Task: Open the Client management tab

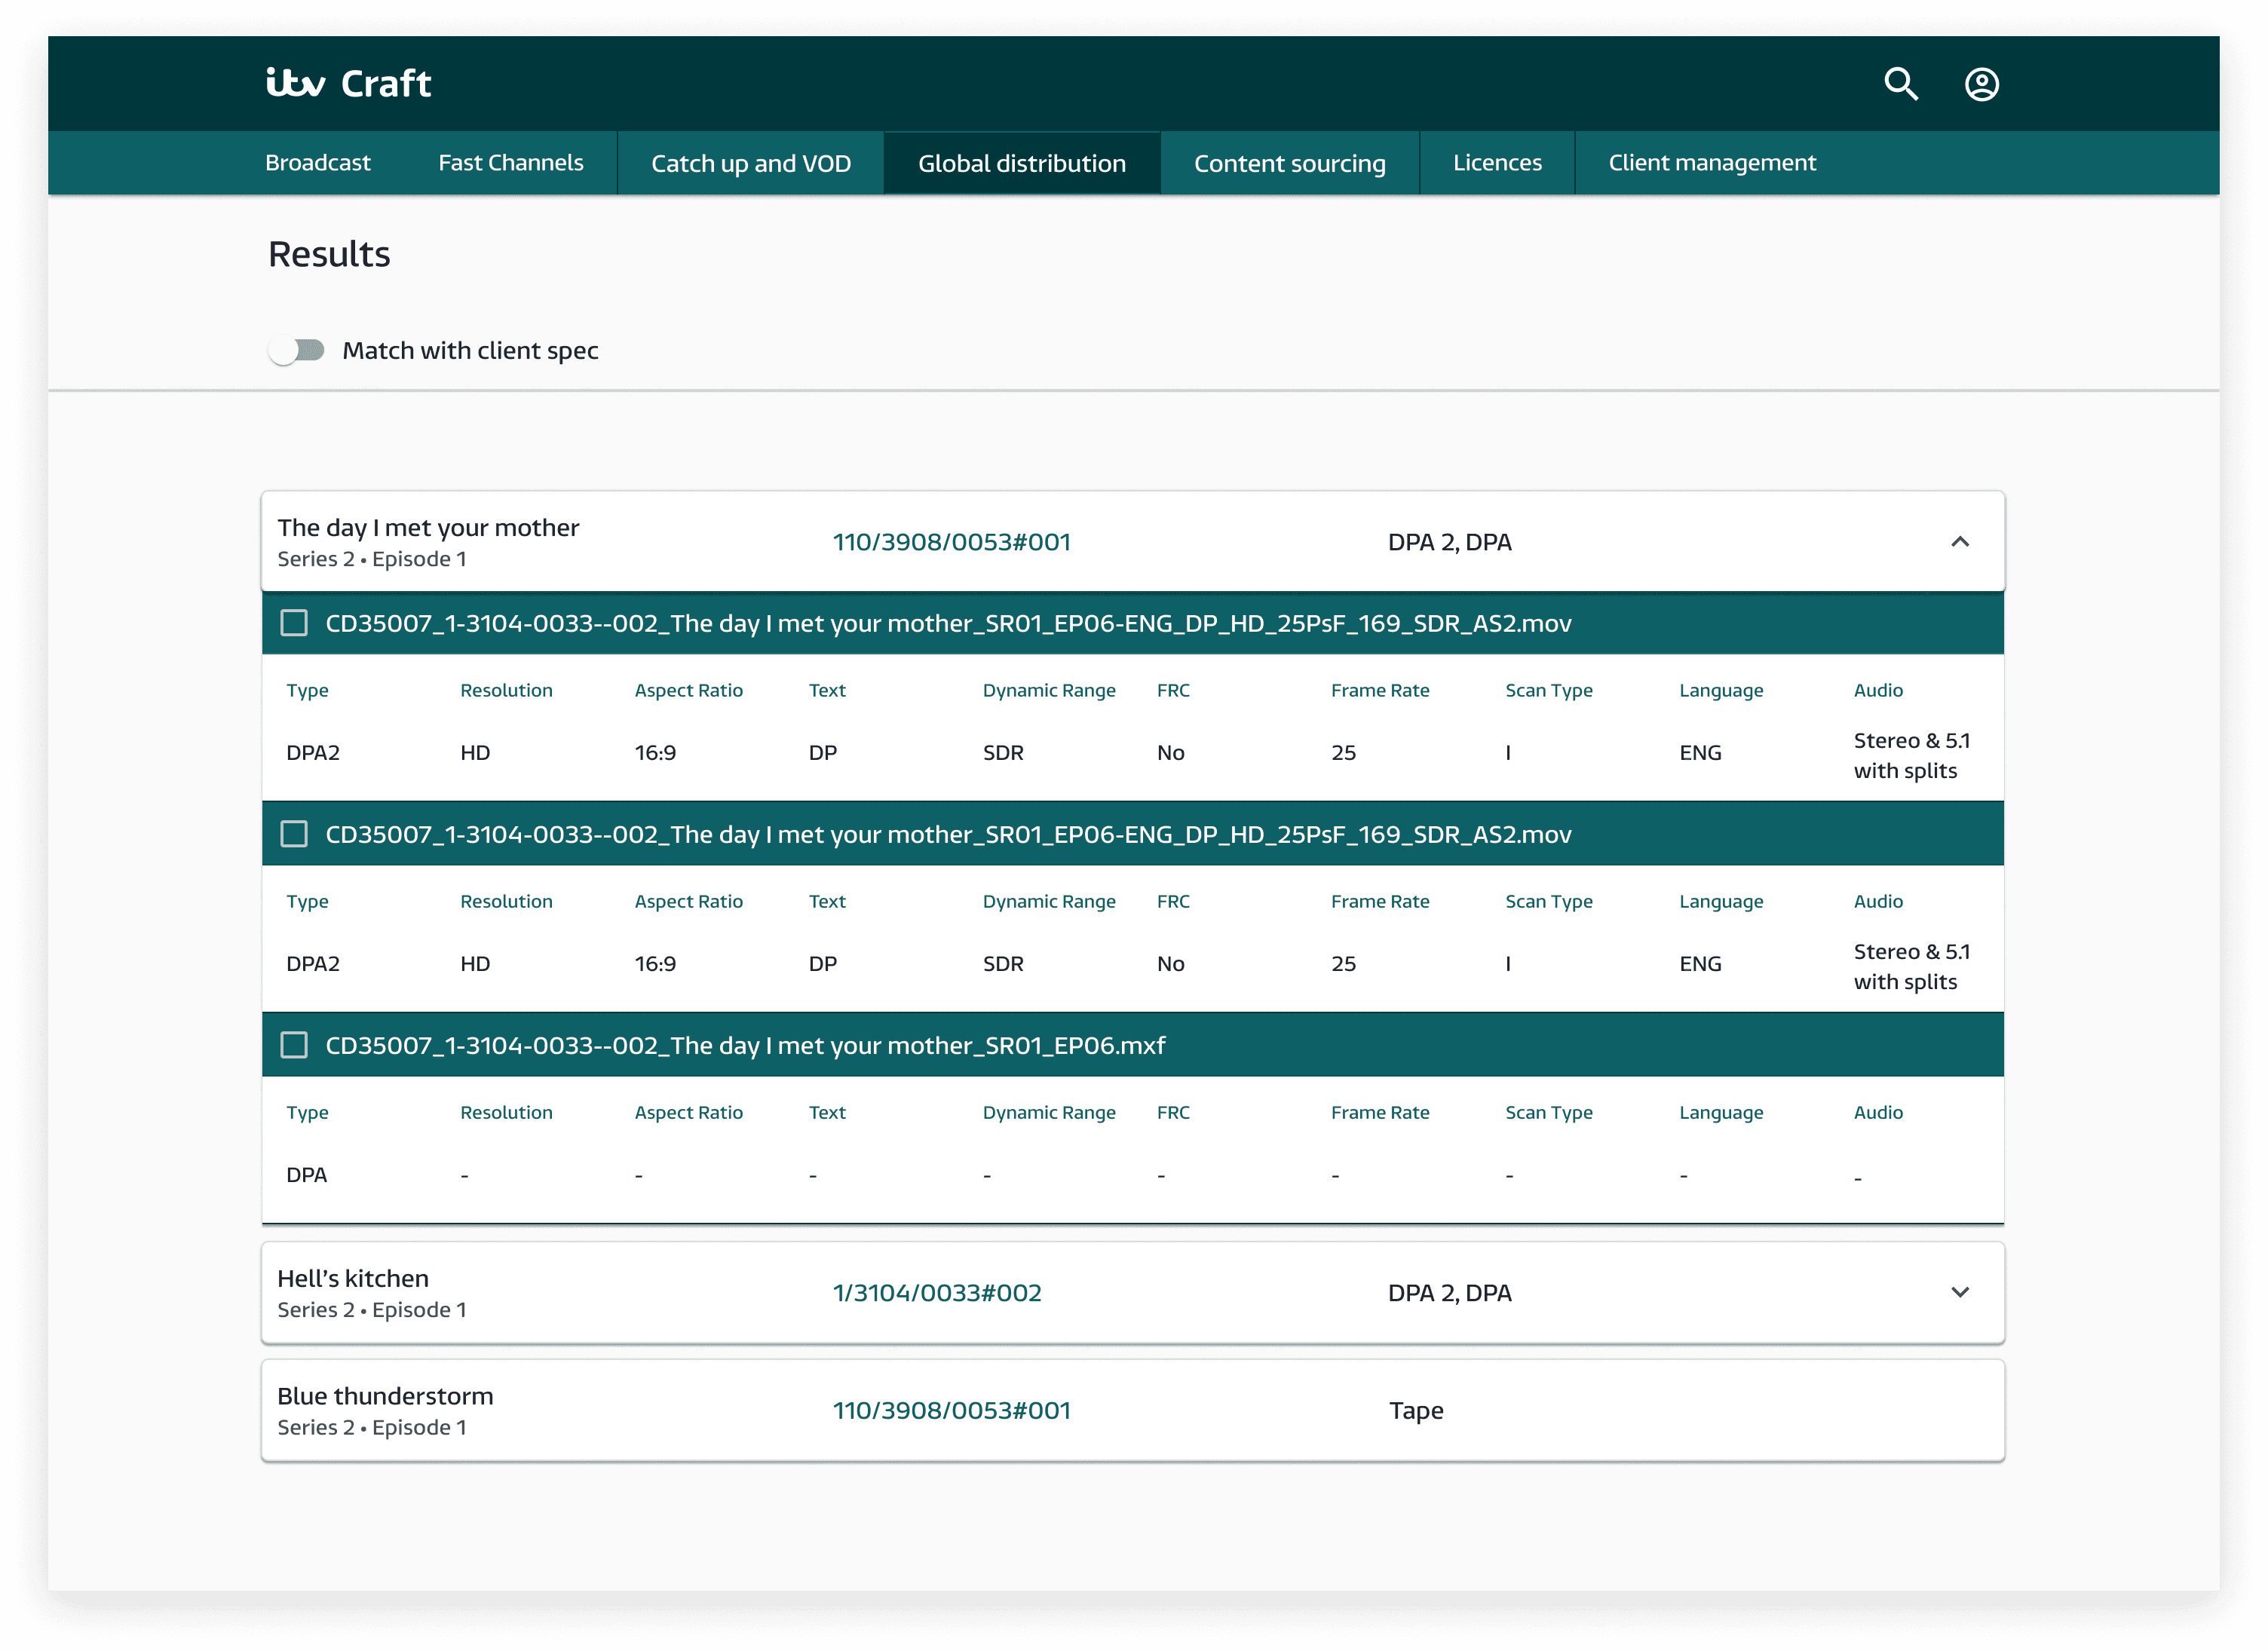Action: point(1711,163)
